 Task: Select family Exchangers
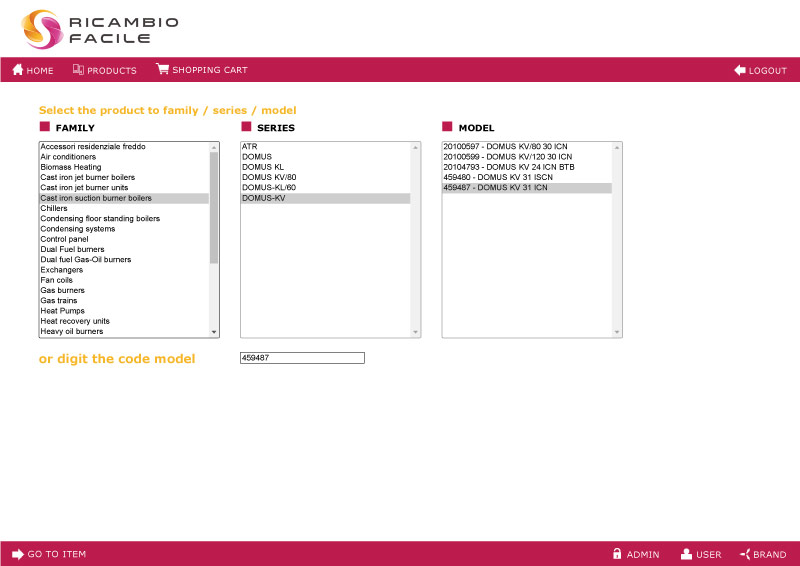coord(124,269)
